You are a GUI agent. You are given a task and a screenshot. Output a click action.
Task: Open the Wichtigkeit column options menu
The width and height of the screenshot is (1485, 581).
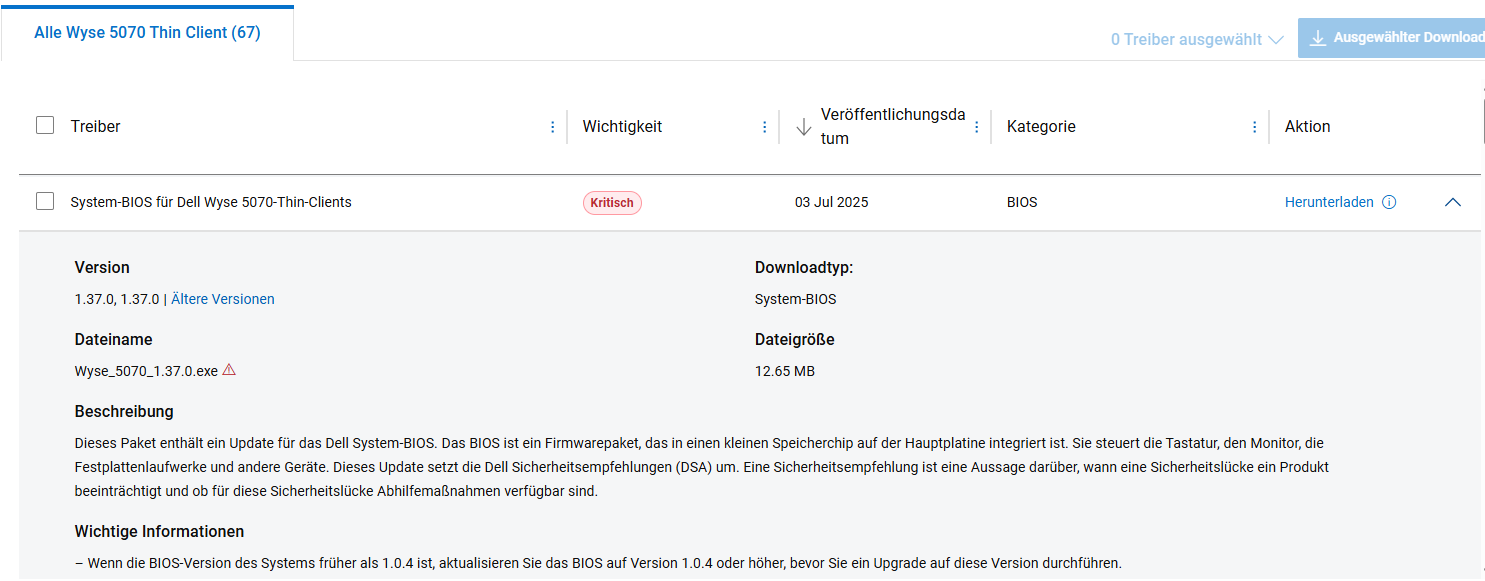765,127
